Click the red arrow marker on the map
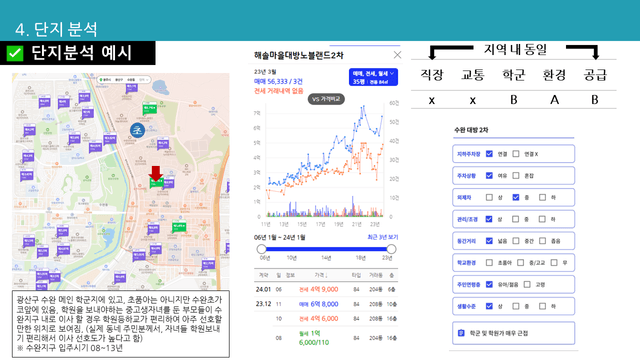 [156, 173]
